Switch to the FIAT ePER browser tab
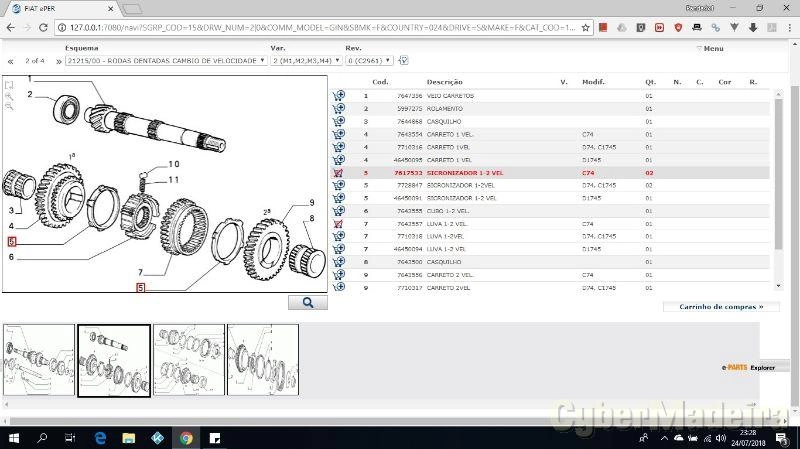Image resolution: width=800 pixels, height=449 pixels. 64,9
